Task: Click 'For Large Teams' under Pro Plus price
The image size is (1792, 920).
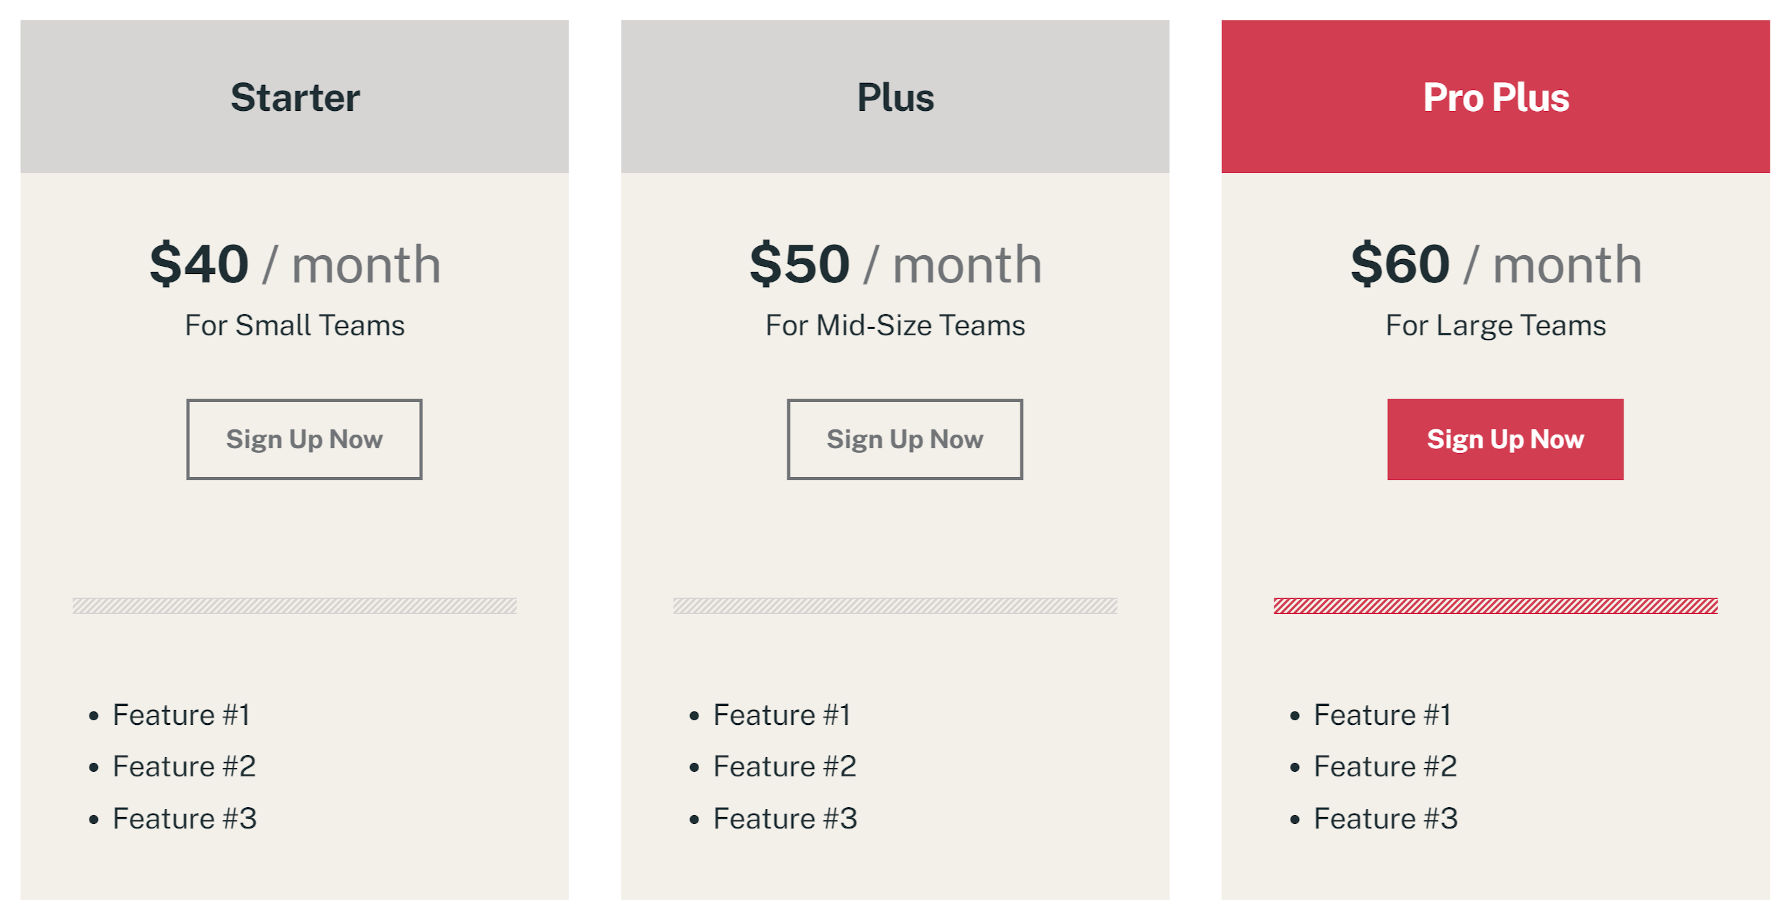Action: (1495, 325)
